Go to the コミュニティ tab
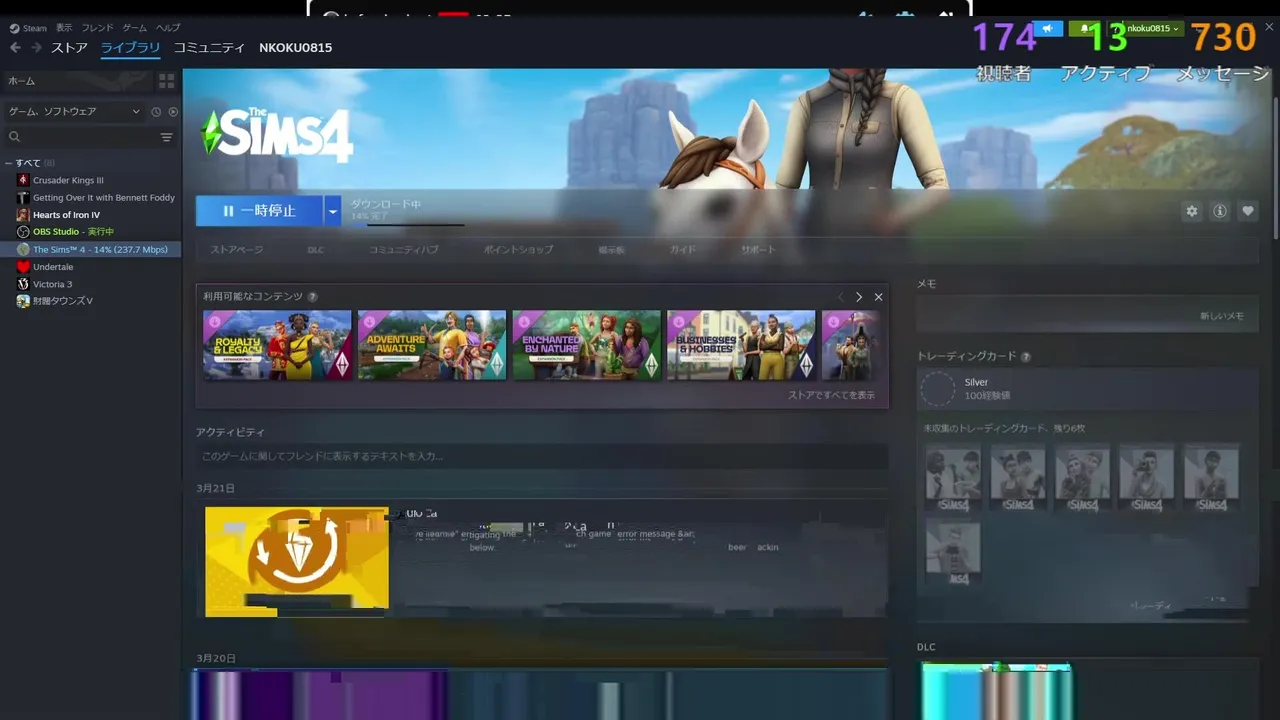Screen dimensions: 1280x720 (209, 47)
